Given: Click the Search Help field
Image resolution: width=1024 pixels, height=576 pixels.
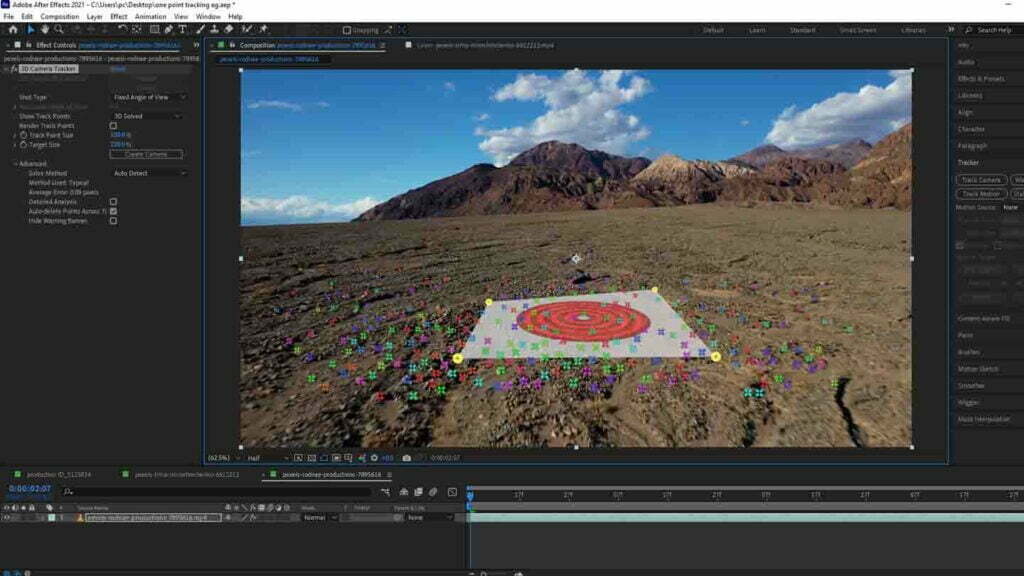Looking at the screenshot, I should (994, 30).
